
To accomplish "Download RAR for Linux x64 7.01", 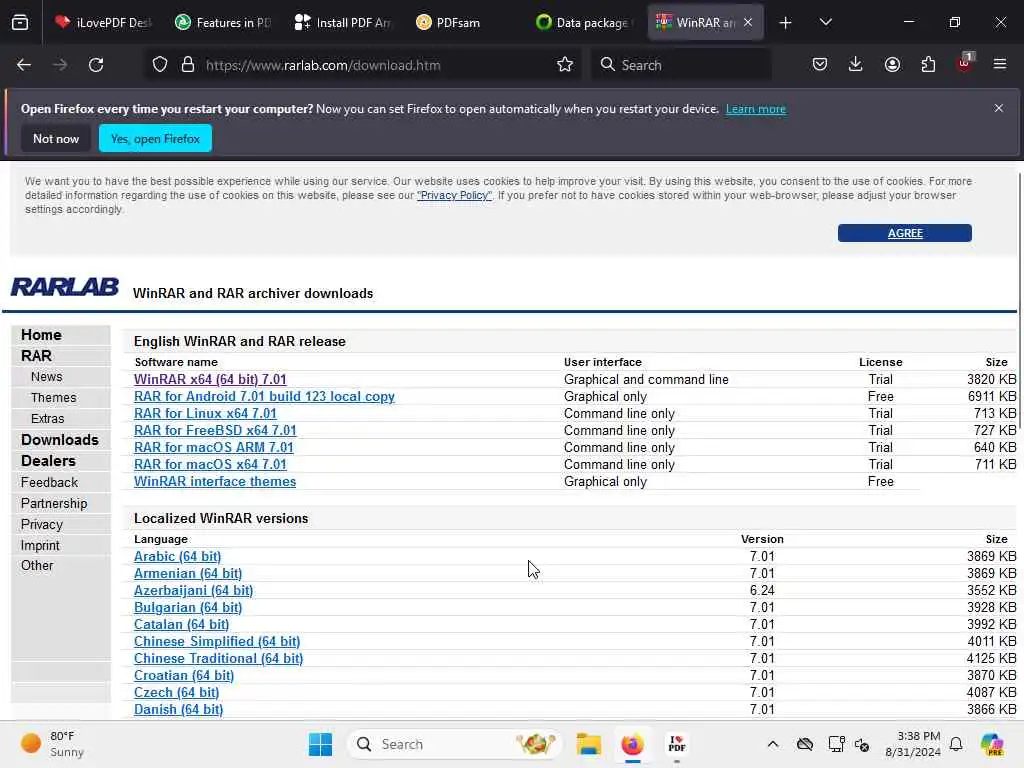I will click(x=205, y=413).
